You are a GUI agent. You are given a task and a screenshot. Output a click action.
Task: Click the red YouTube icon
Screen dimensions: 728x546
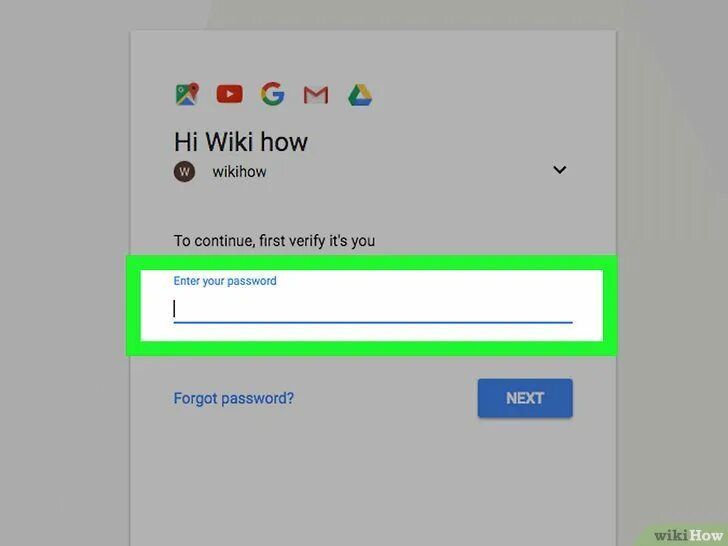tap(229, 94)
